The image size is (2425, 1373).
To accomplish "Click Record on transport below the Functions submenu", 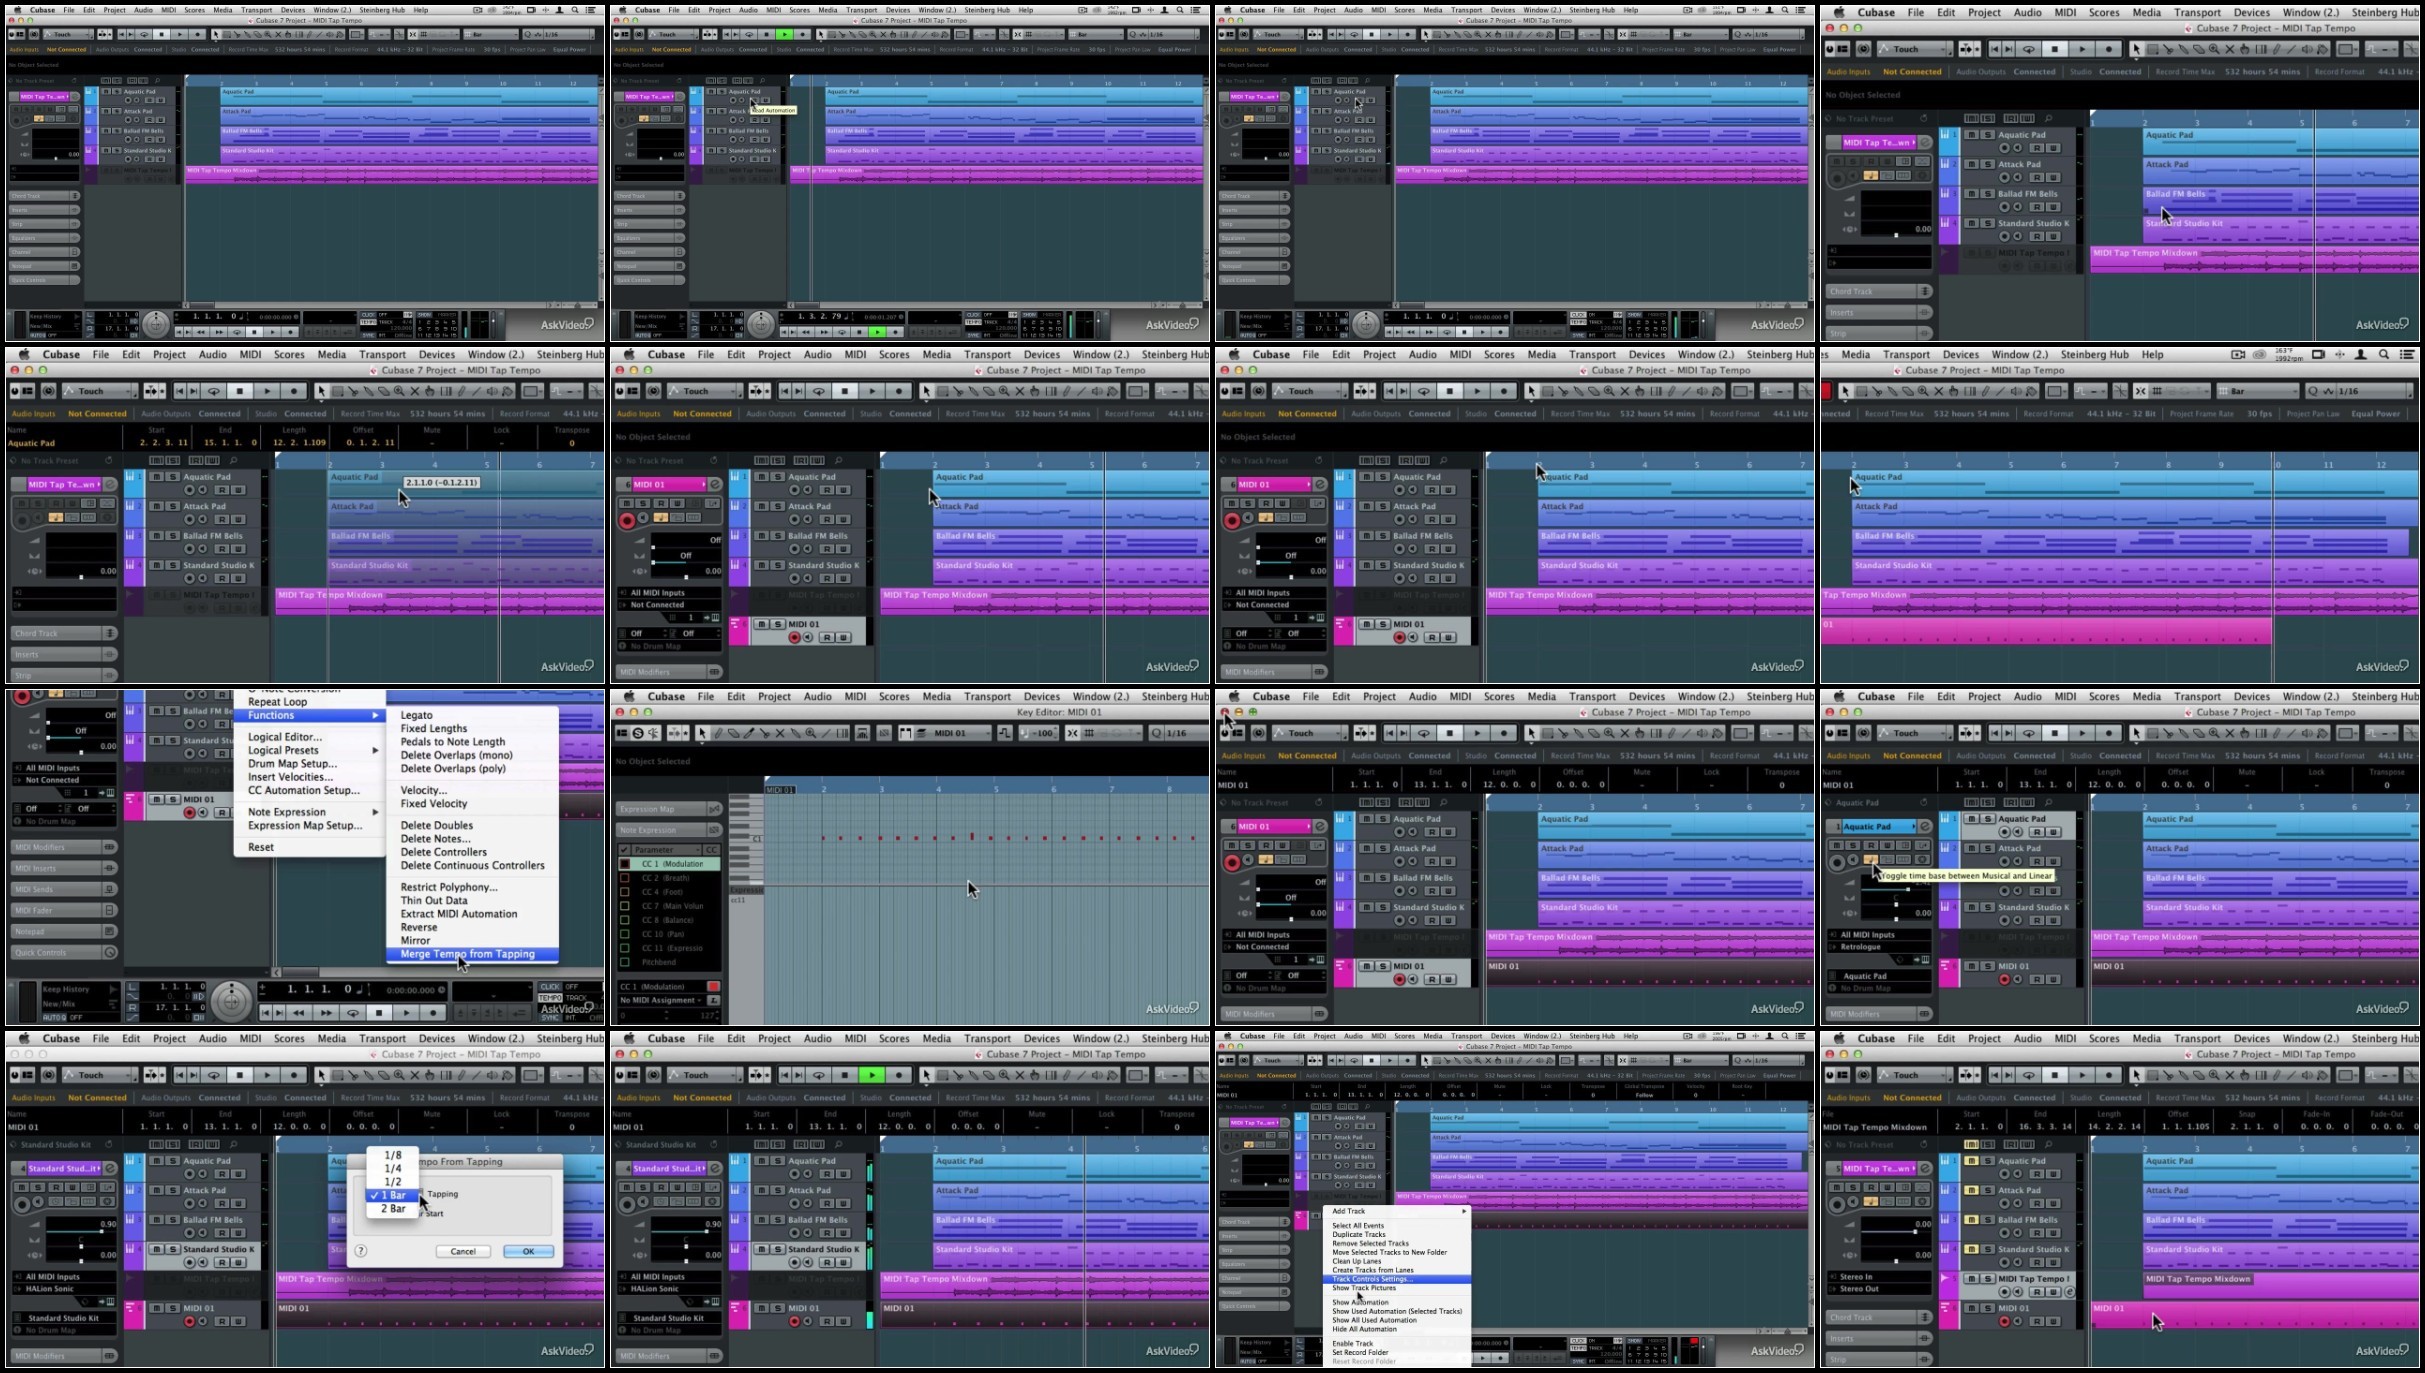I will pos(432,1013).
